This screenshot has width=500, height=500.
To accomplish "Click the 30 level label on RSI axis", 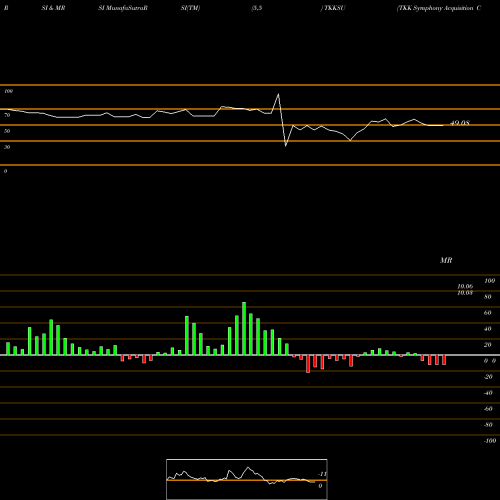I will (x=7, y=147).
